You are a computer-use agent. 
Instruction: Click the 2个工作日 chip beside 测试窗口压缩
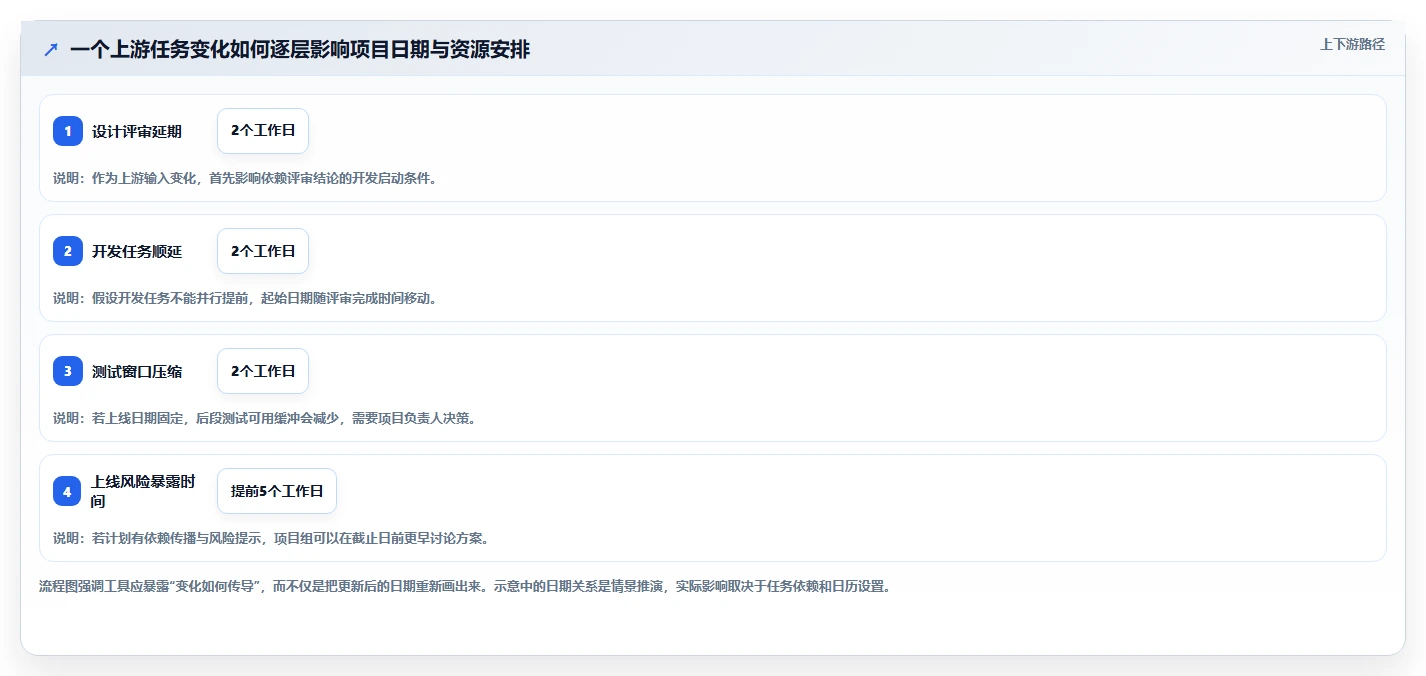coord(263,371)
